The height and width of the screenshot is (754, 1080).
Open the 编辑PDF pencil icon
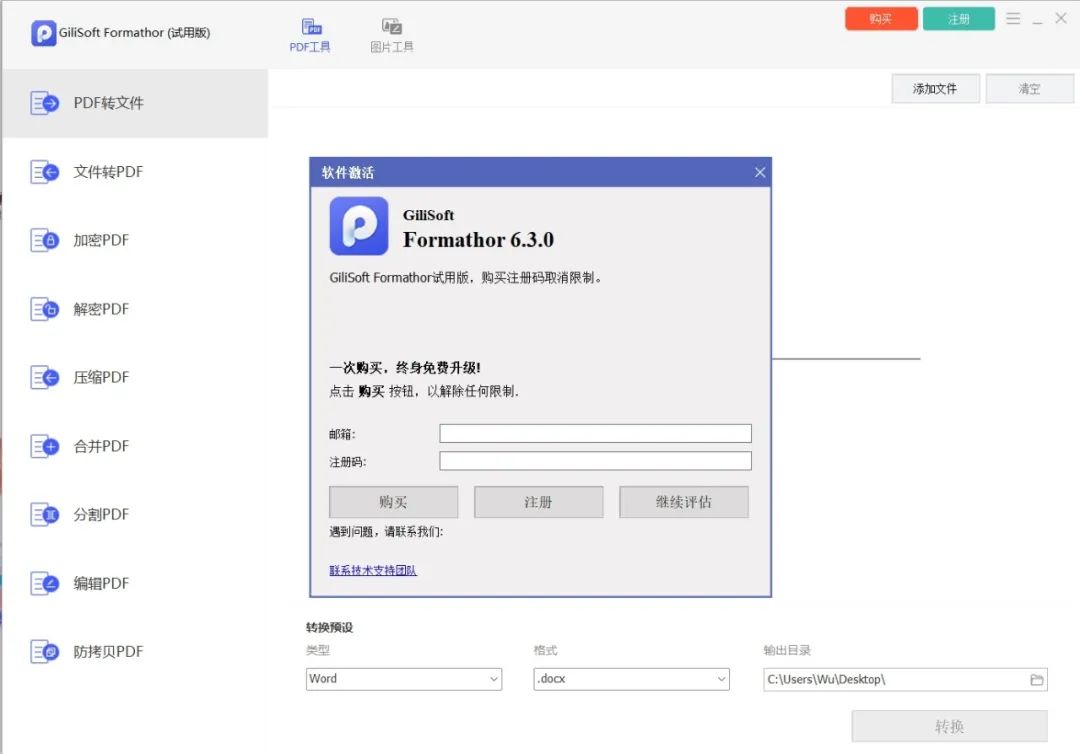pyautogui.click(x=45, y=583)
